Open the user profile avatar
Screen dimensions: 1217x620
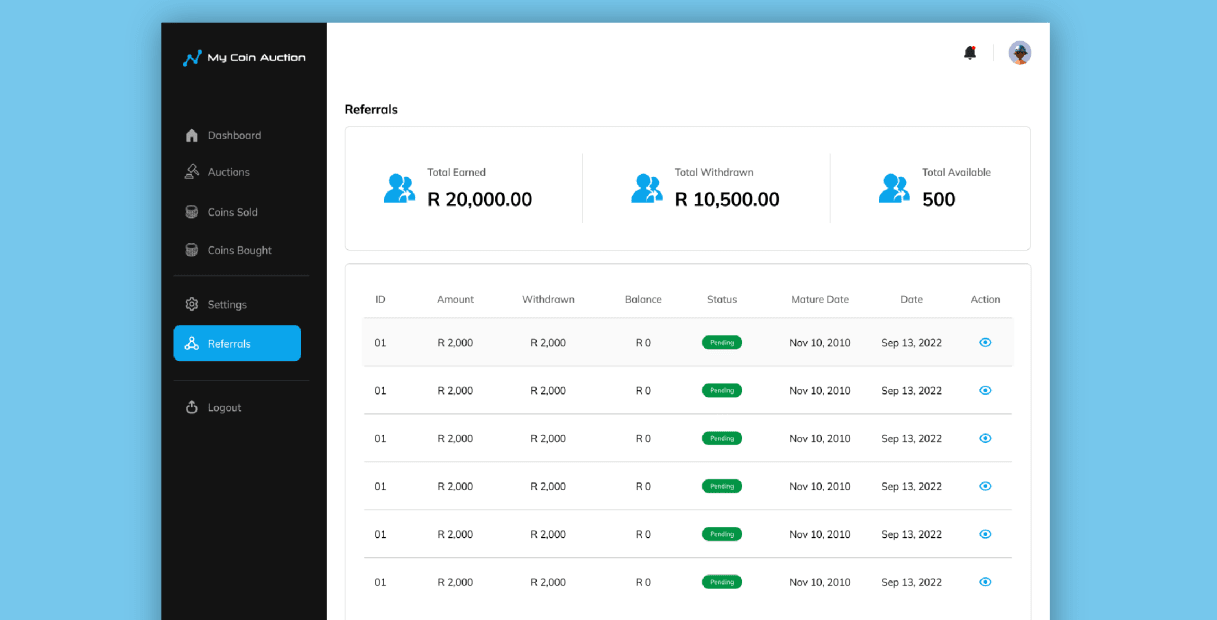(1020, 53)
